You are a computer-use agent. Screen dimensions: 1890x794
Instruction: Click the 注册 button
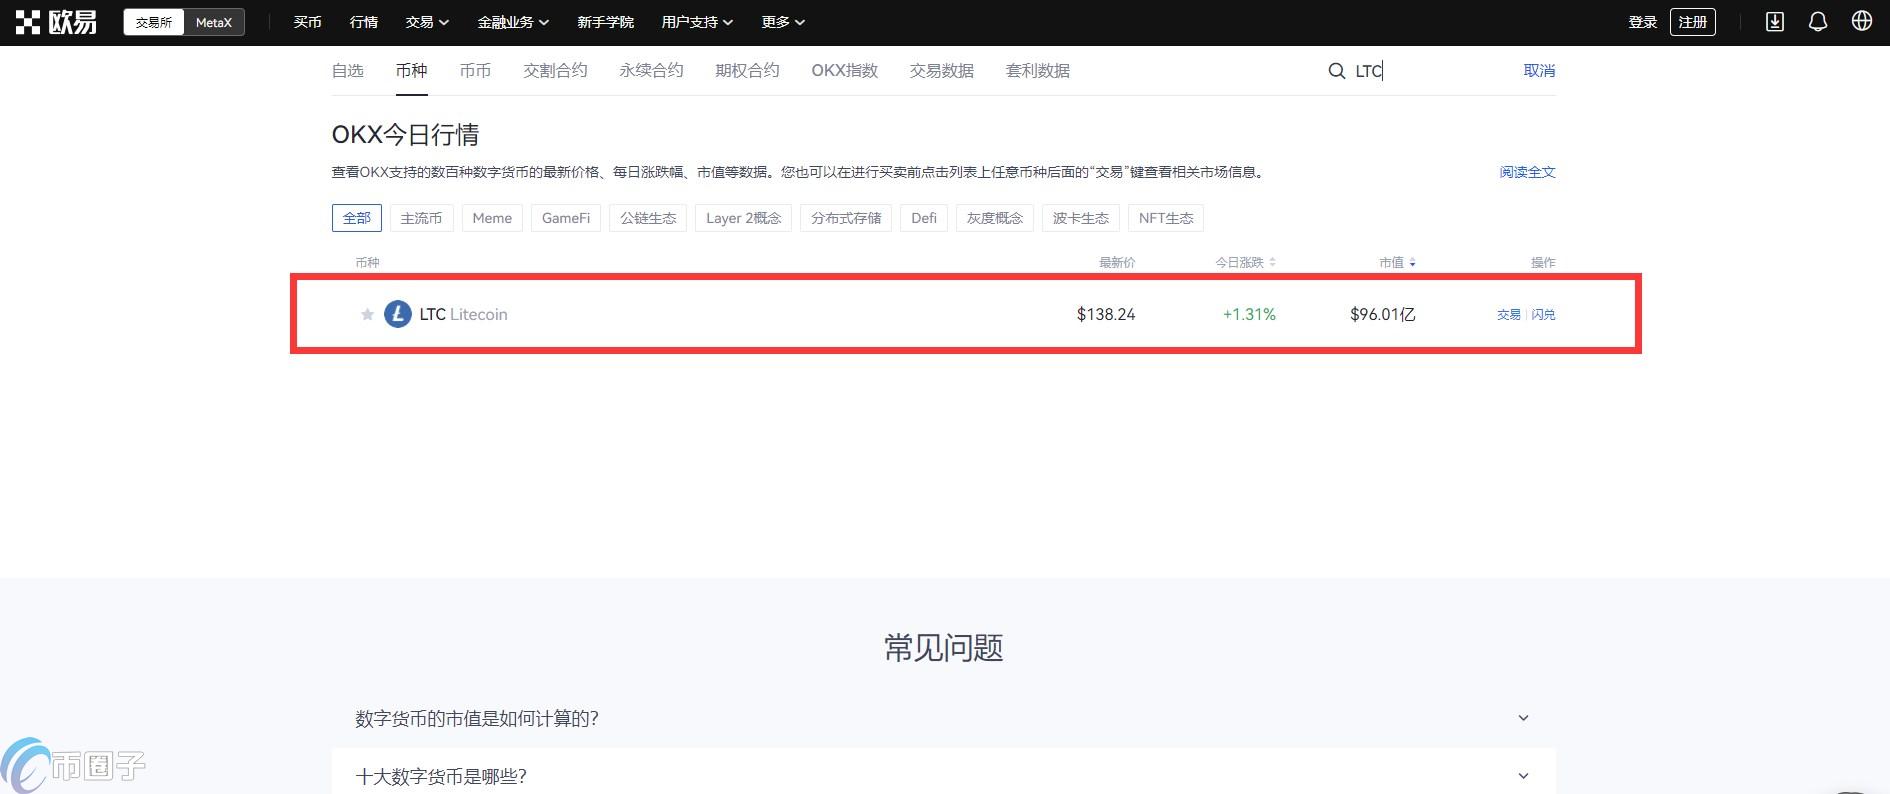click(1693, 22)
